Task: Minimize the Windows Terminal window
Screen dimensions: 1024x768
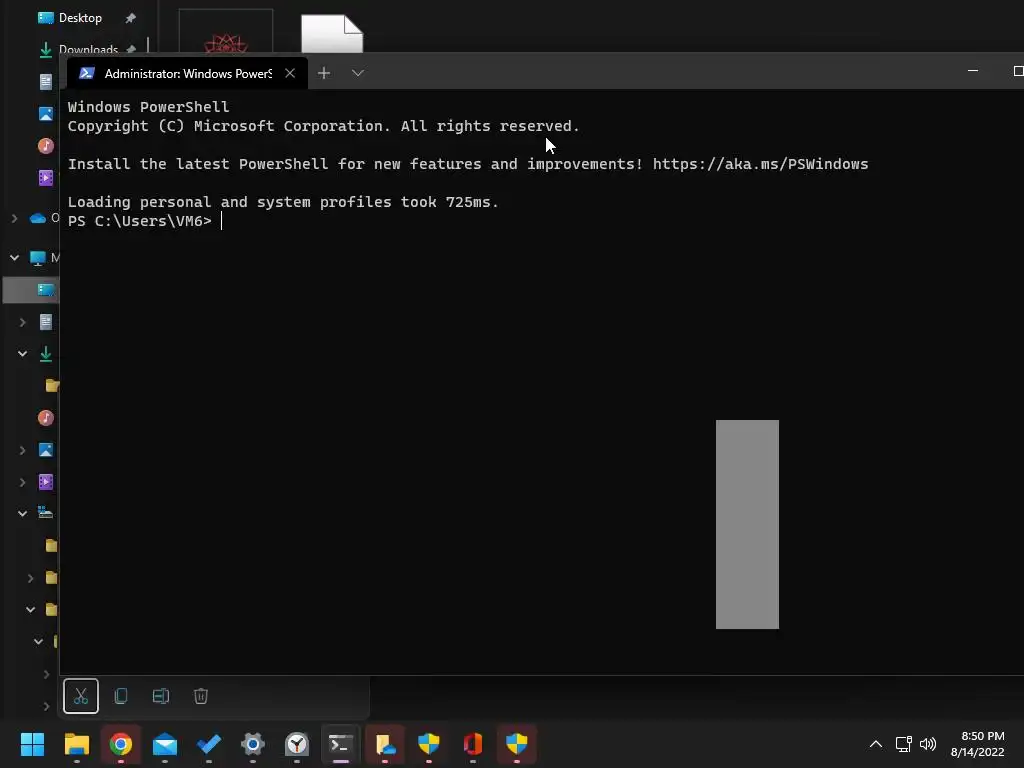Action: [x=973, y=71]
